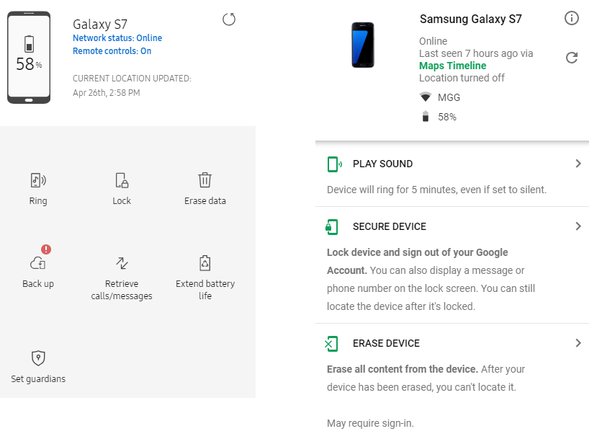Click the Ring icon
This screenshot has height=439, width=602.
pyautogui.click(x=38, y=181)
